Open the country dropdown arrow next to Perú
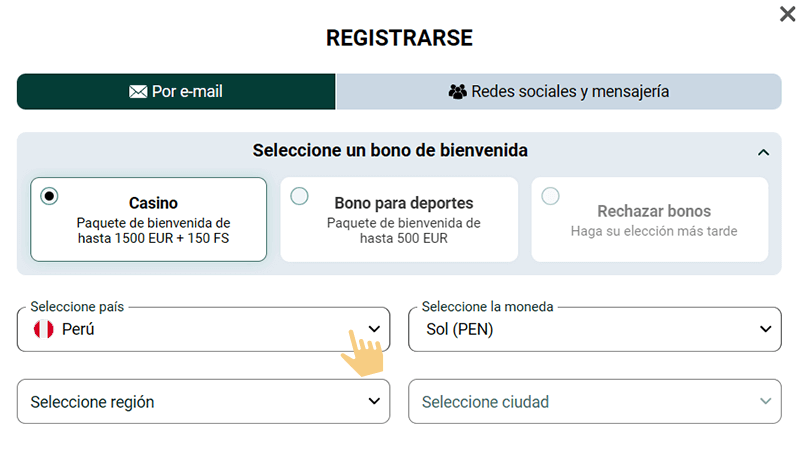 tap(375, 329)
